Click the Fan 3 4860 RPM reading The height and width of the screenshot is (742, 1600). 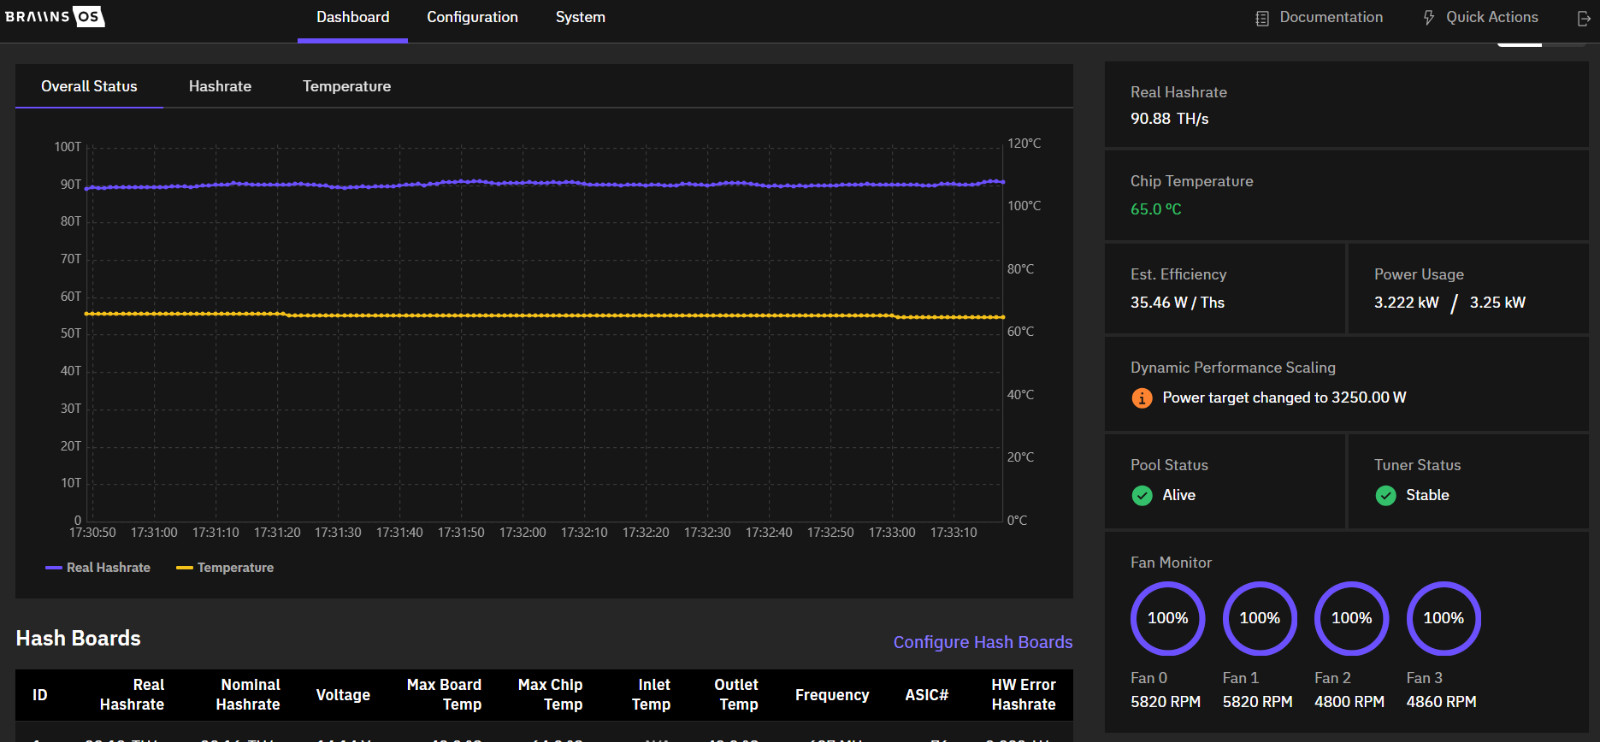pyautogui.click(x=1441, y=702)
